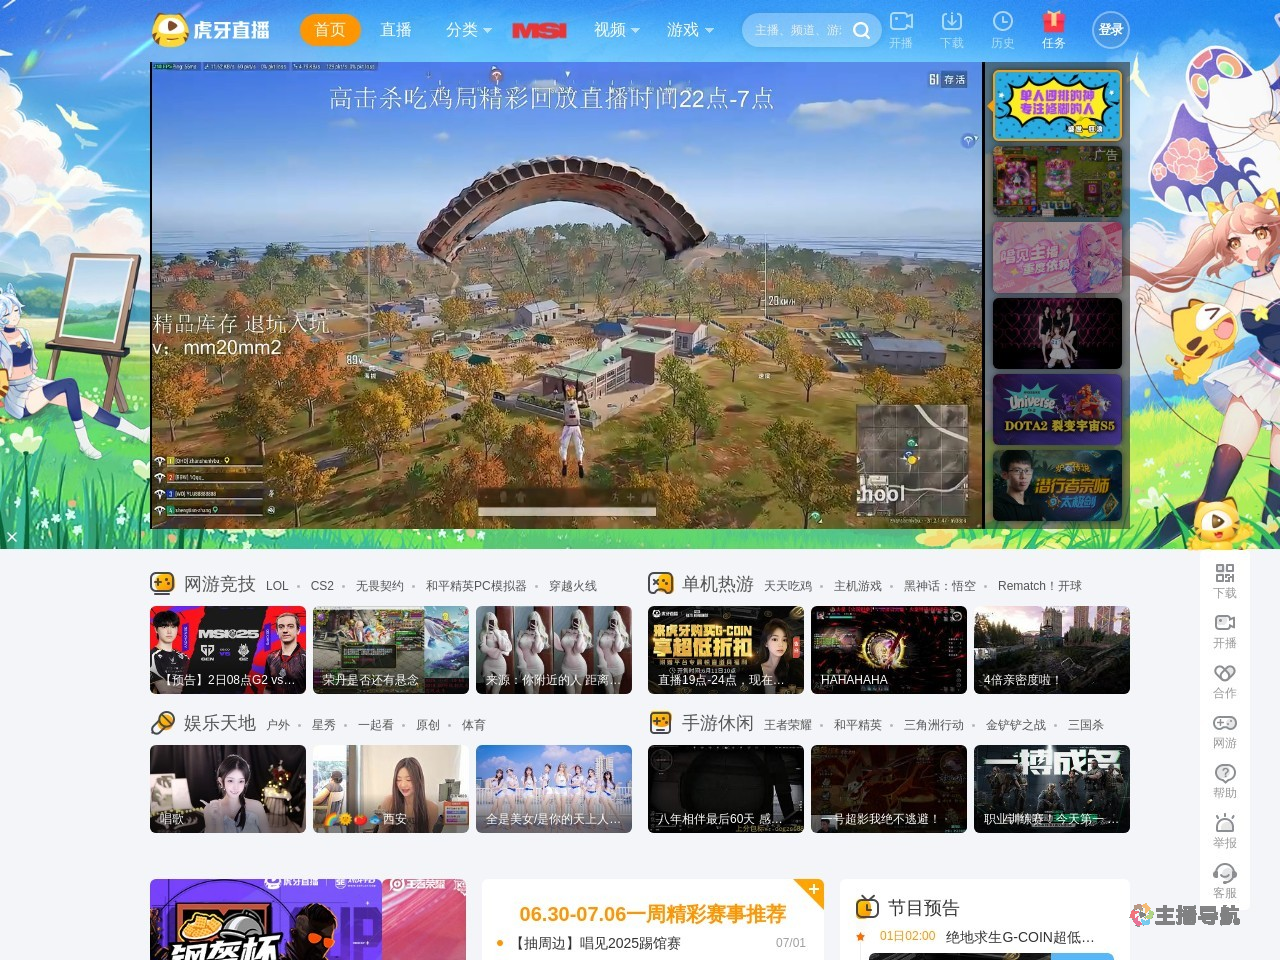Click the Huya Live logo
This screenshot has width=1280, height=960.
(211, 30)
